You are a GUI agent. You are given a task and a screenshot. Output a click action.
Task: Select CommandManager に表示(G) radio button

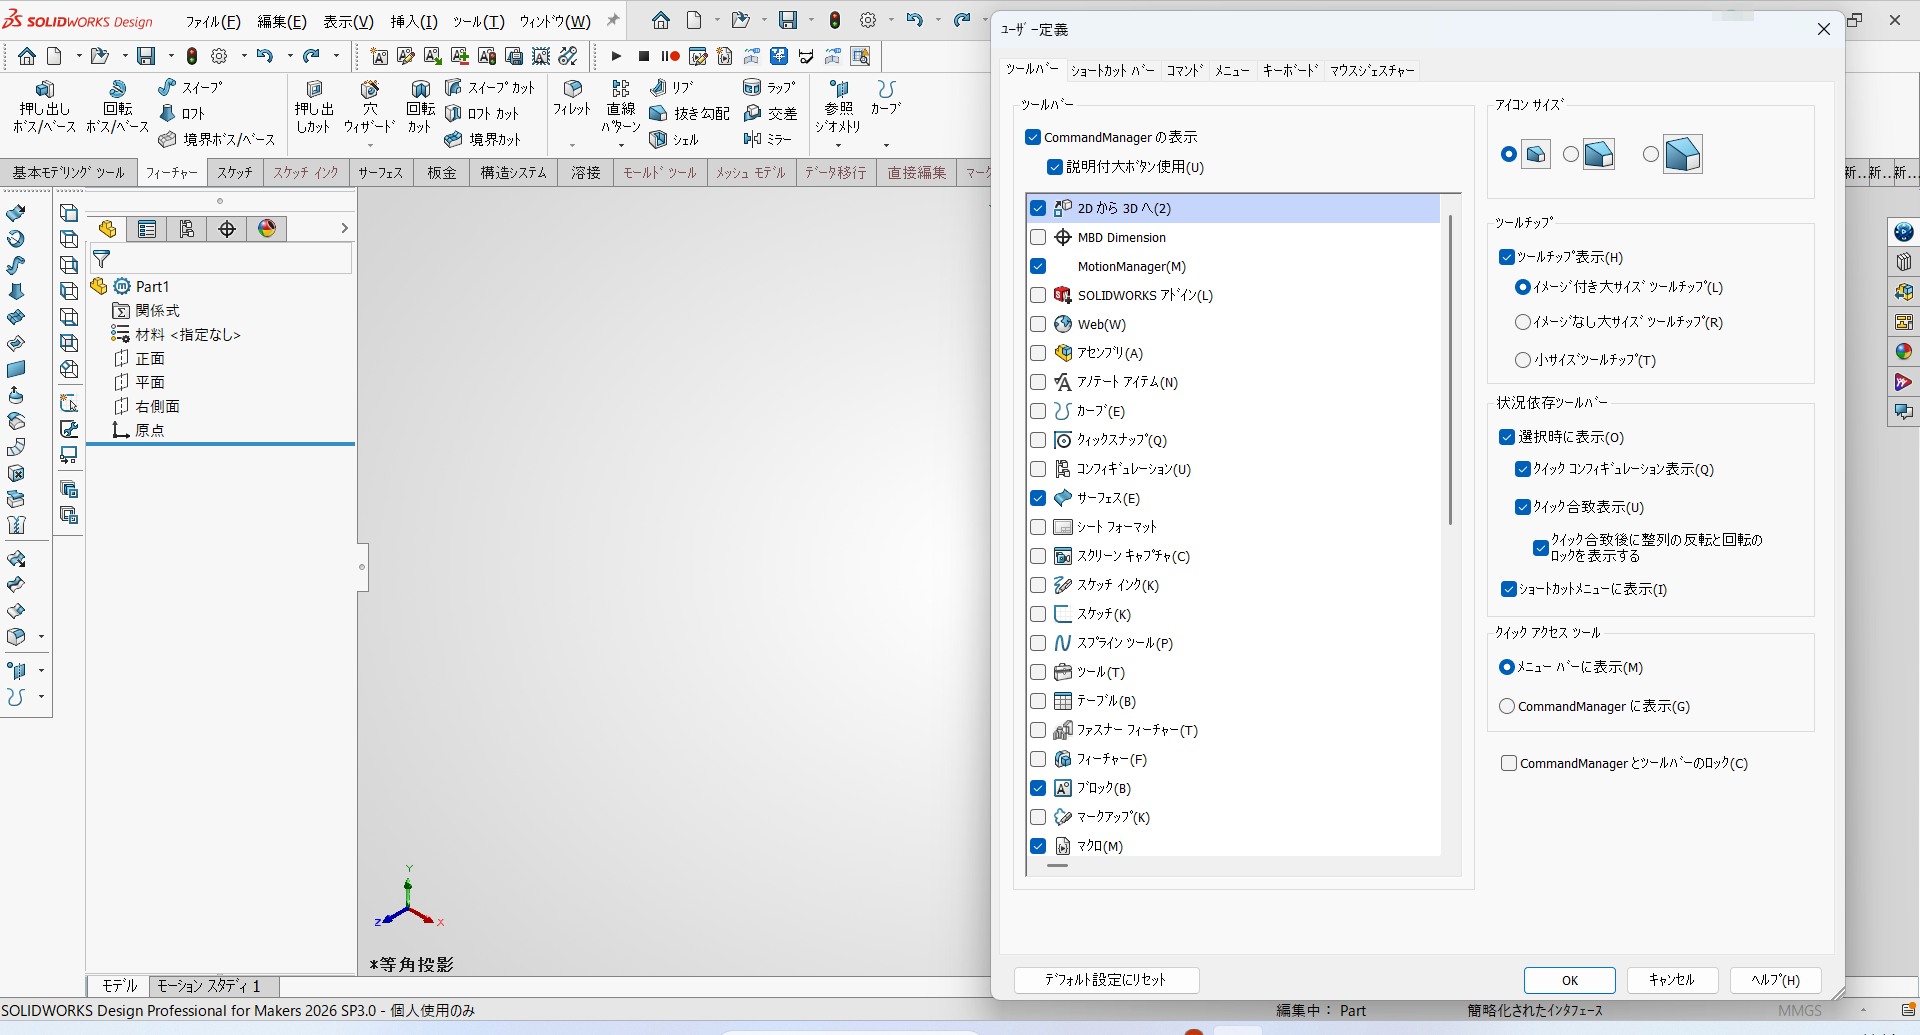pyautogui.click(x=1507, y=706)
